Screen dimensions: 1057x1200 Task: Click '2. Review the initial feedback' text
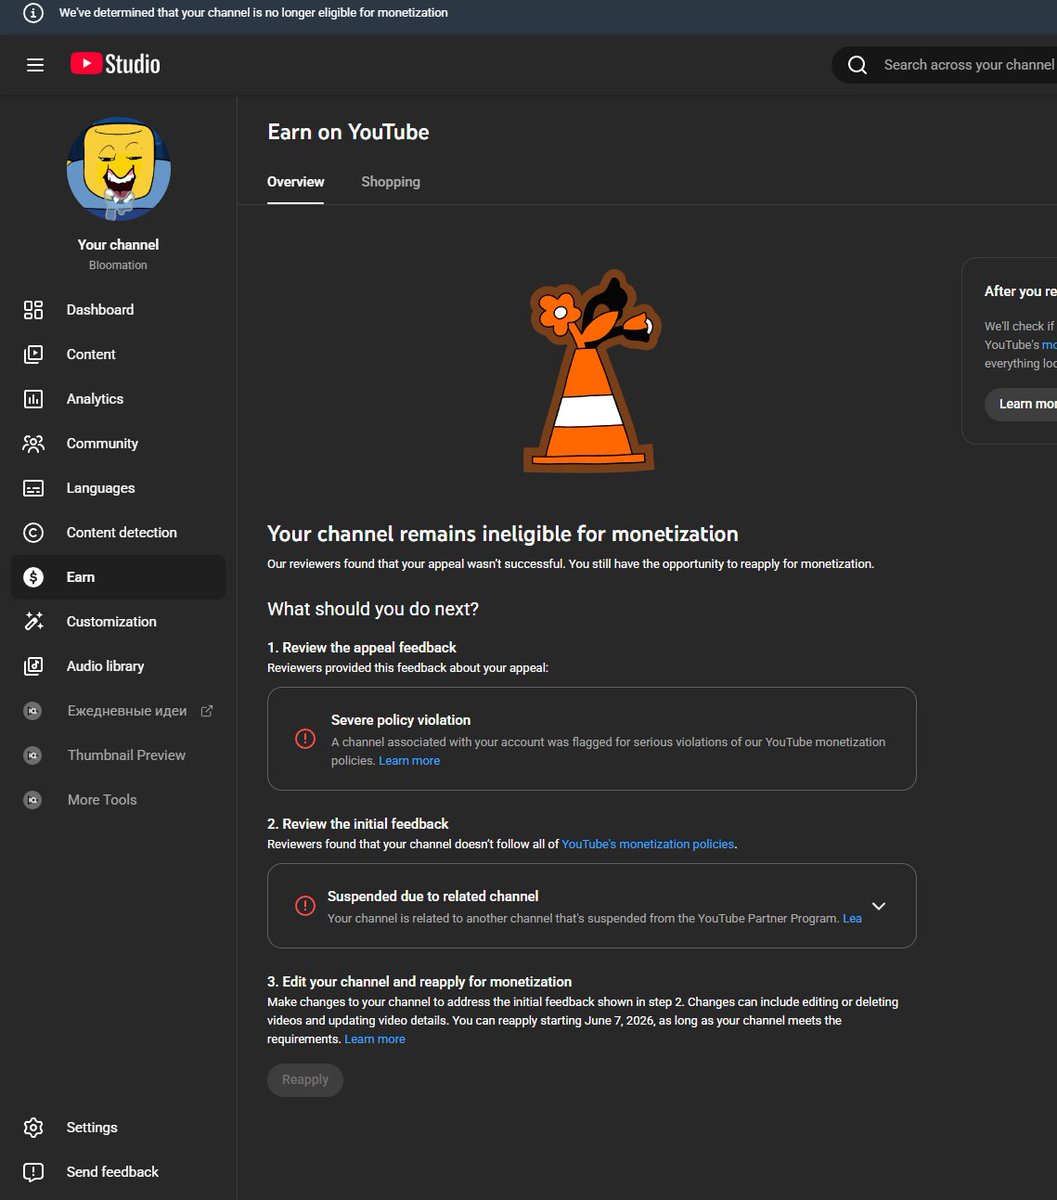[358, 824]
